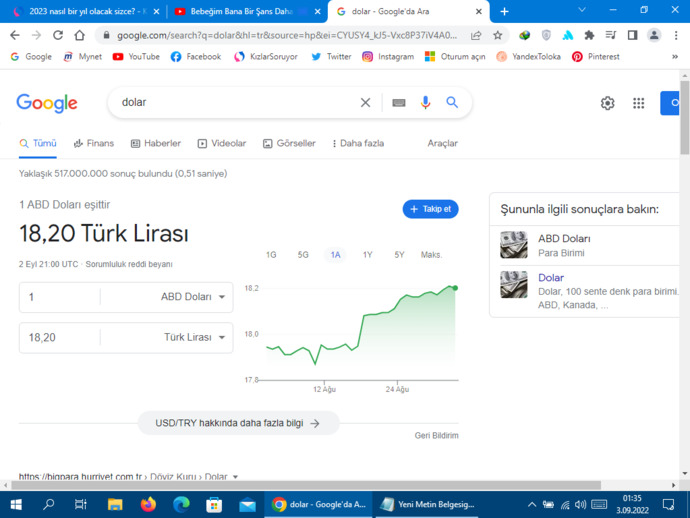This screenshot has height=518, width=690.
Task: Select the Maks. chart range
Action: coord(431,255)
